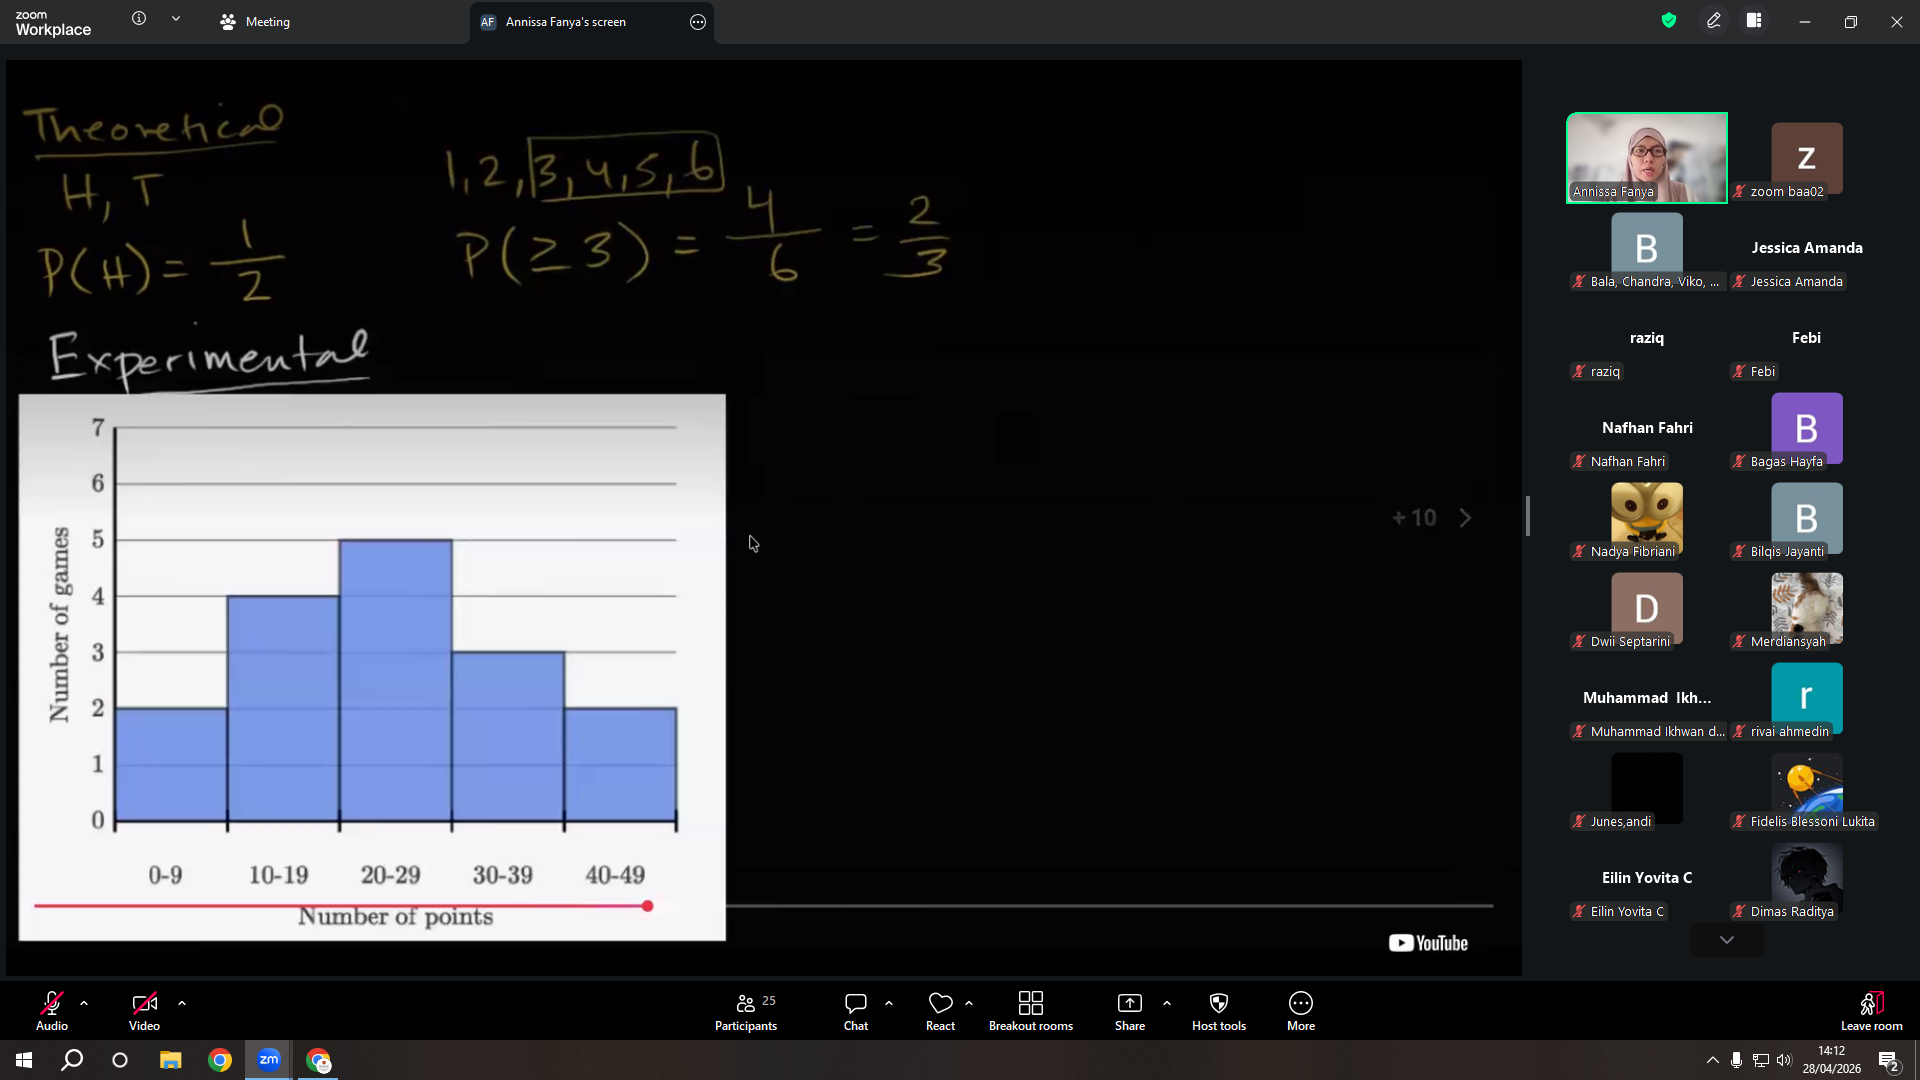Select Bagas Hayfa participant tile

pyautogui.click(x=1807, y=428)
